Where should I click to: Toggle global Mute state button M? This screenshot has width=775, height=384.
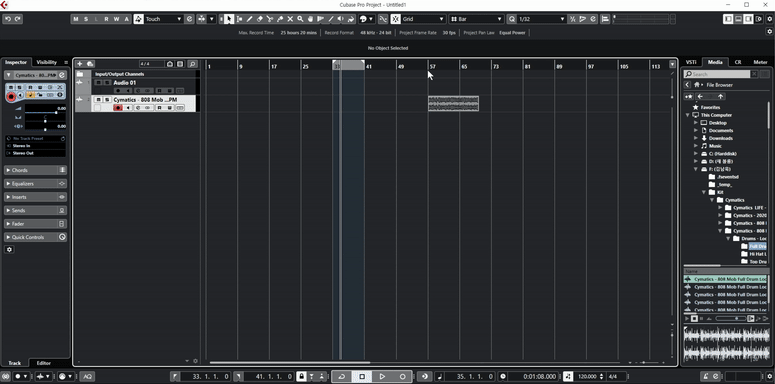click(76, 19)
